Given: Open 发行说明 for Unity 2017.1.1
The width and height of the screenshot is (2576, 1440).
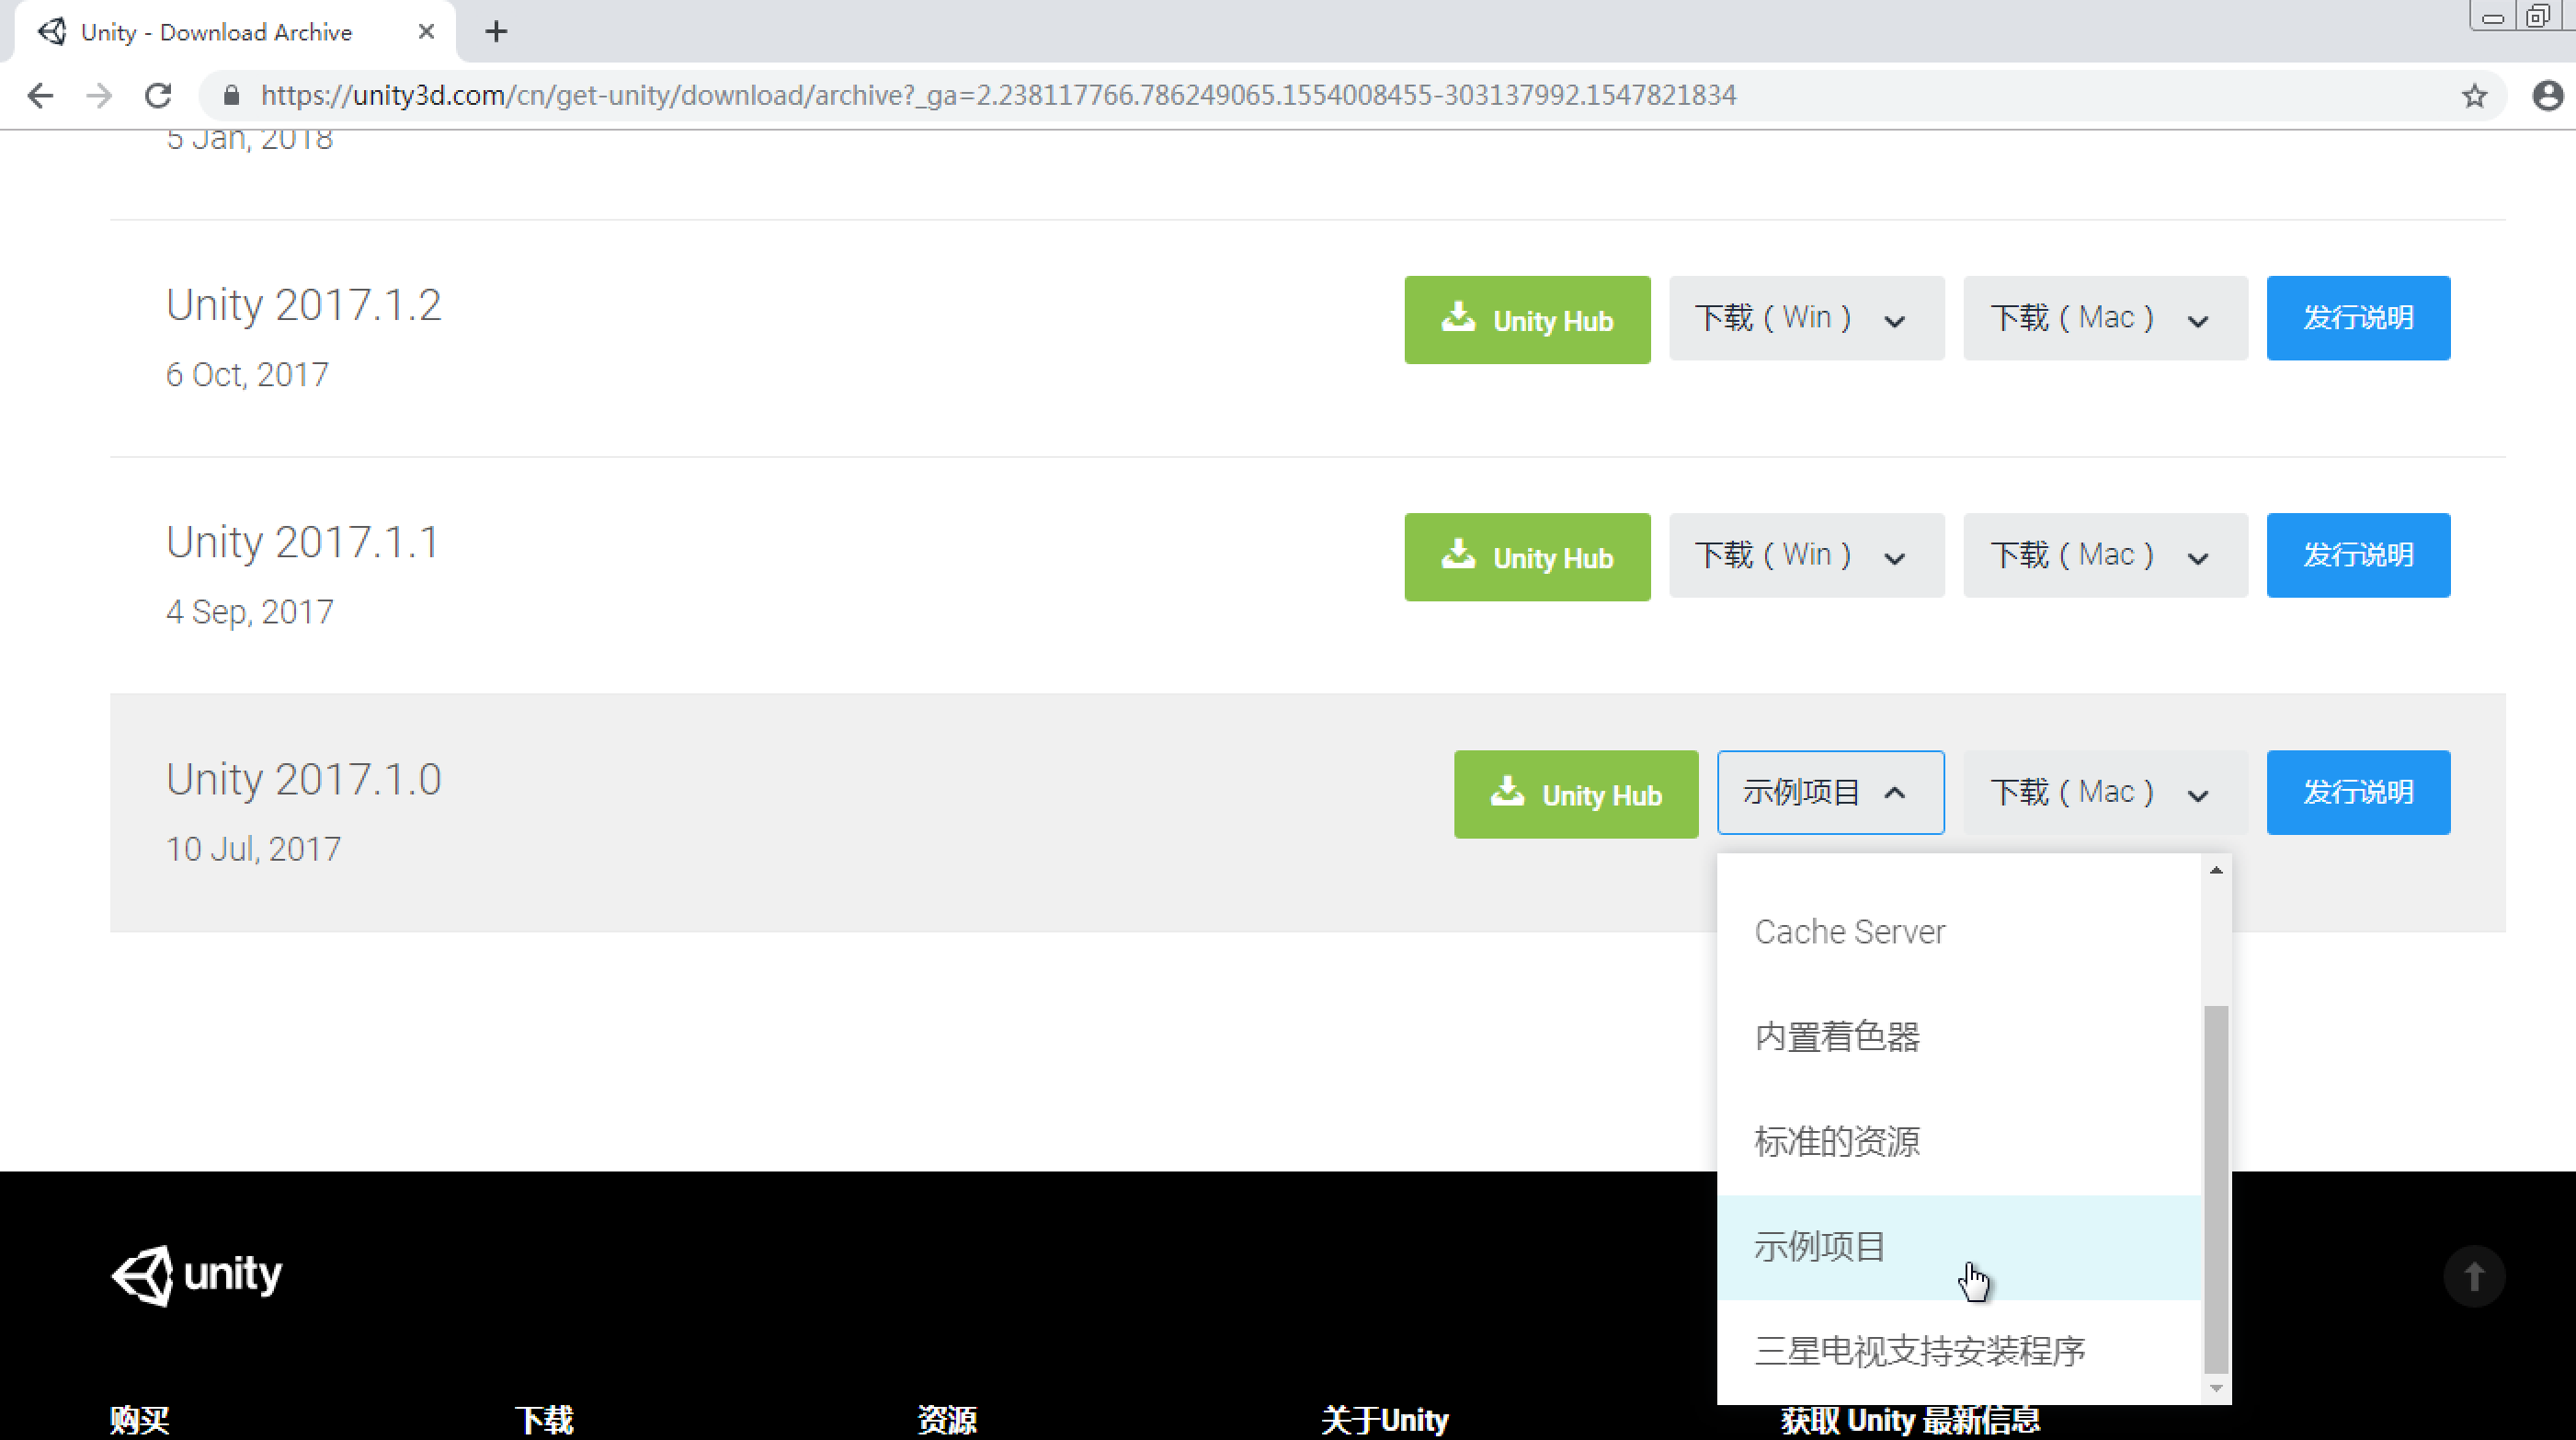Looking at the screenshot, I should pos(2358,555).
